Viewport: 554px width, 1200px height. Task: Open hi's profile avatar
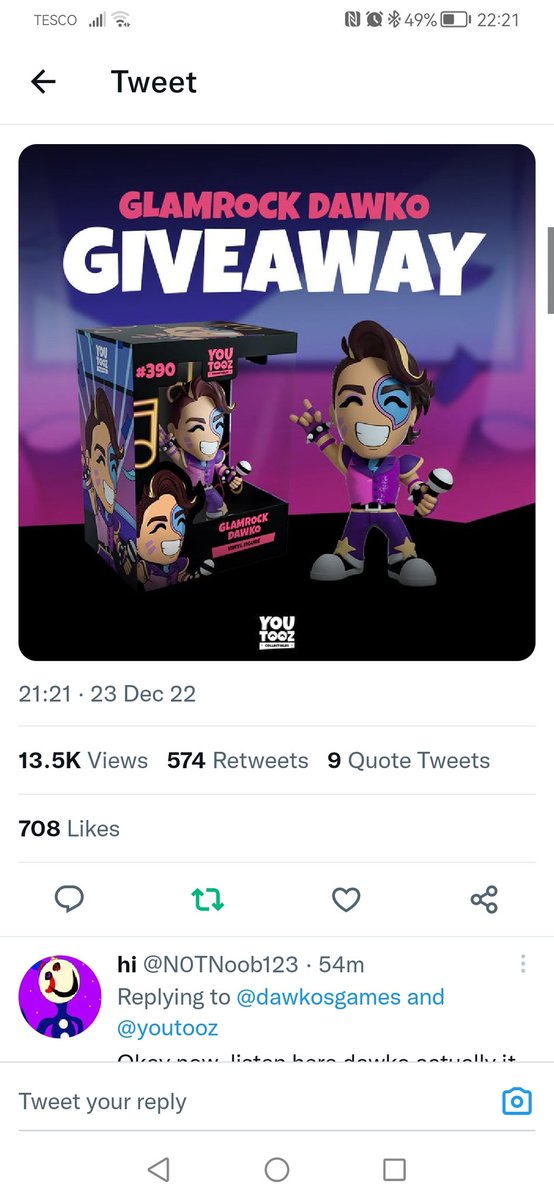click(x=60, y=995)
